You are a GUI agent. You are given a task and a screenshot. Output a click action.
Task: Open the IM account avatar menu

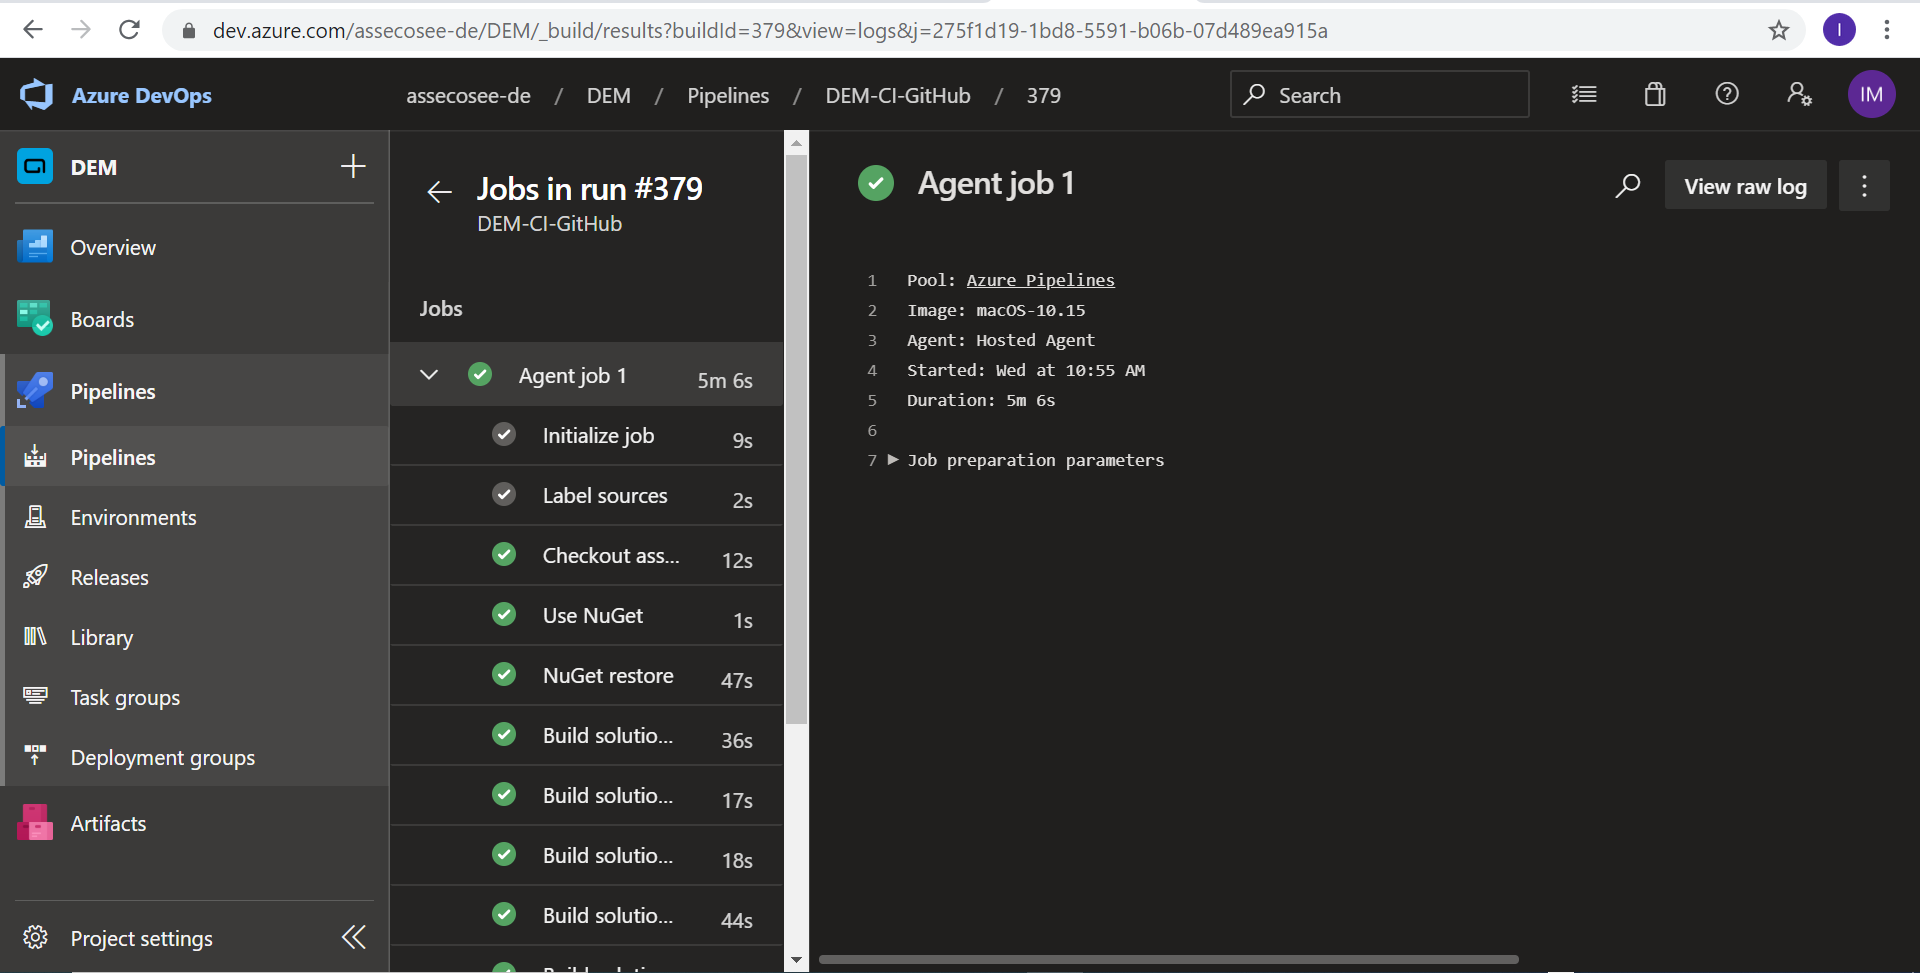click(x=1871, y=94)
